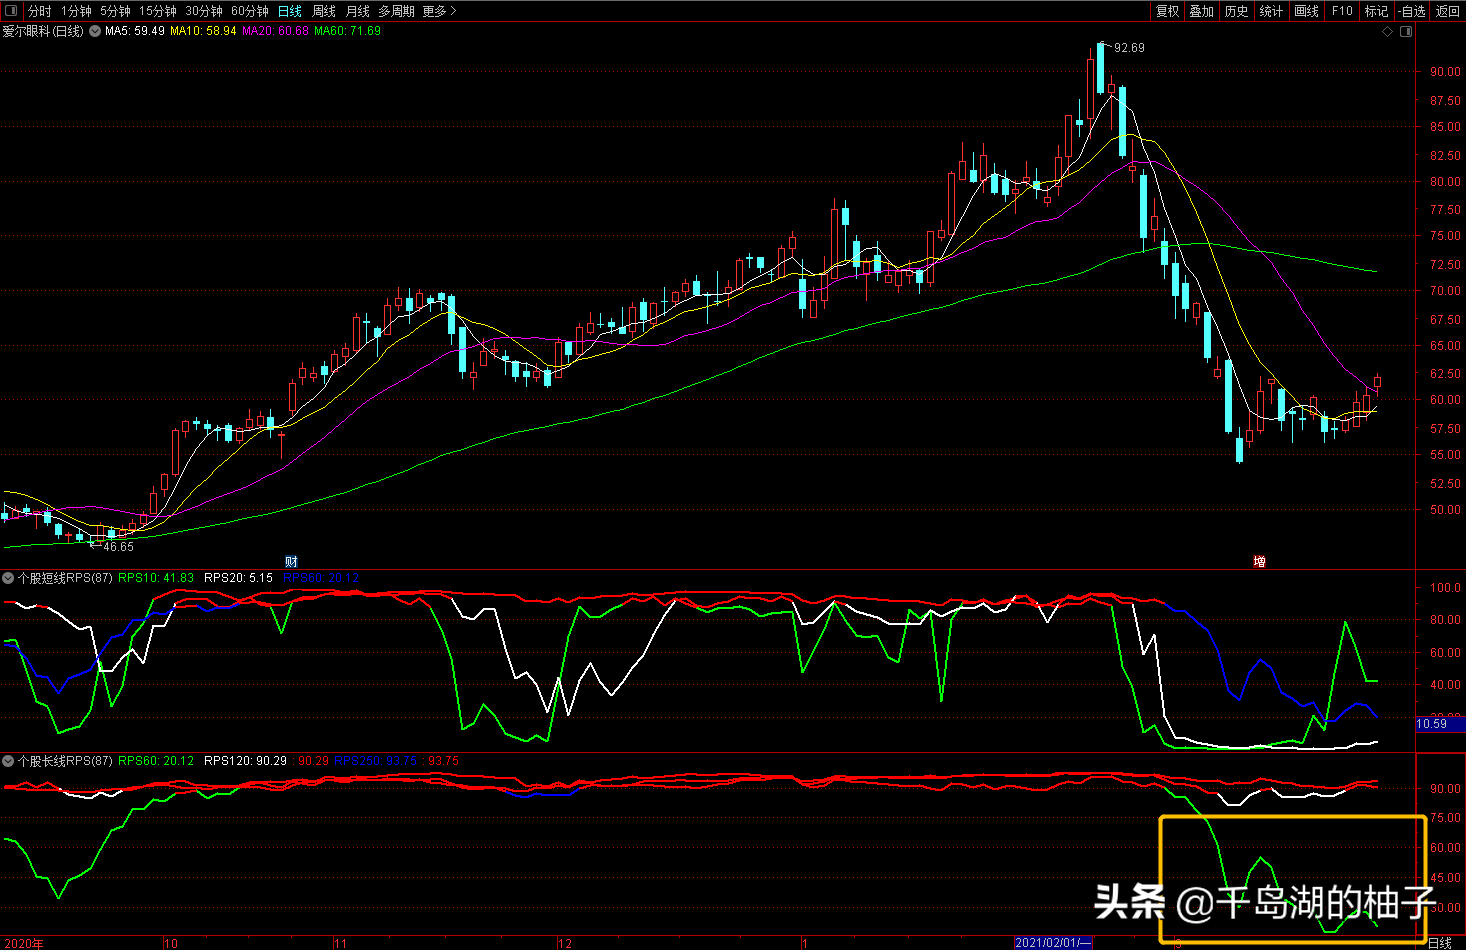Click the RPS120: 90.29 value
1466x950 pixels.
(245, 761)
